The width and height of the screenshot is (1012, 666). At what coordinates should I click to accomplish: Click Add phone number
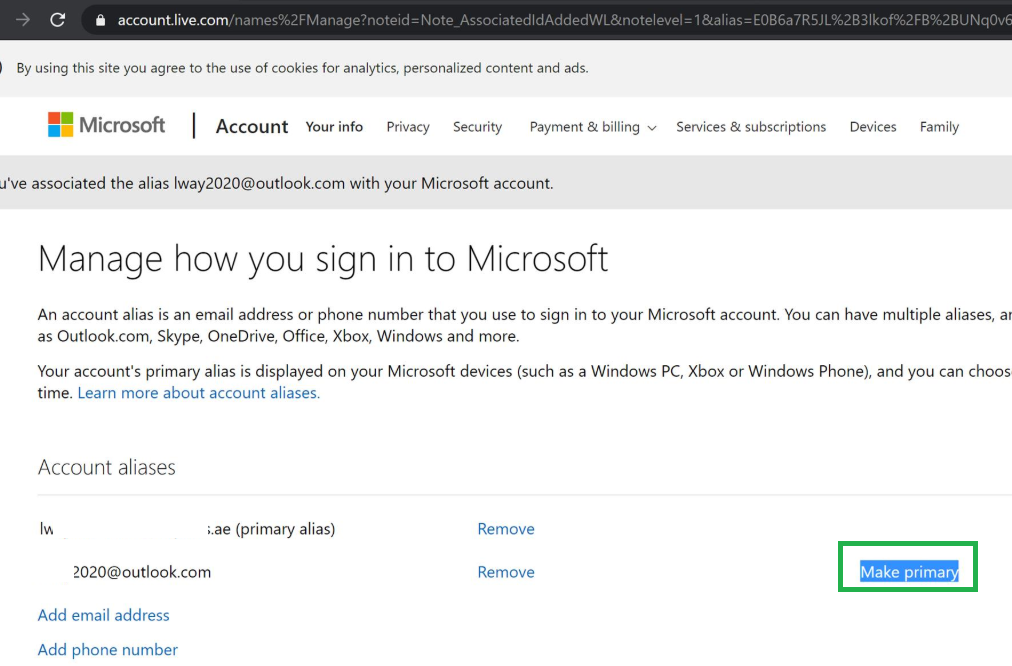point(108,649)
